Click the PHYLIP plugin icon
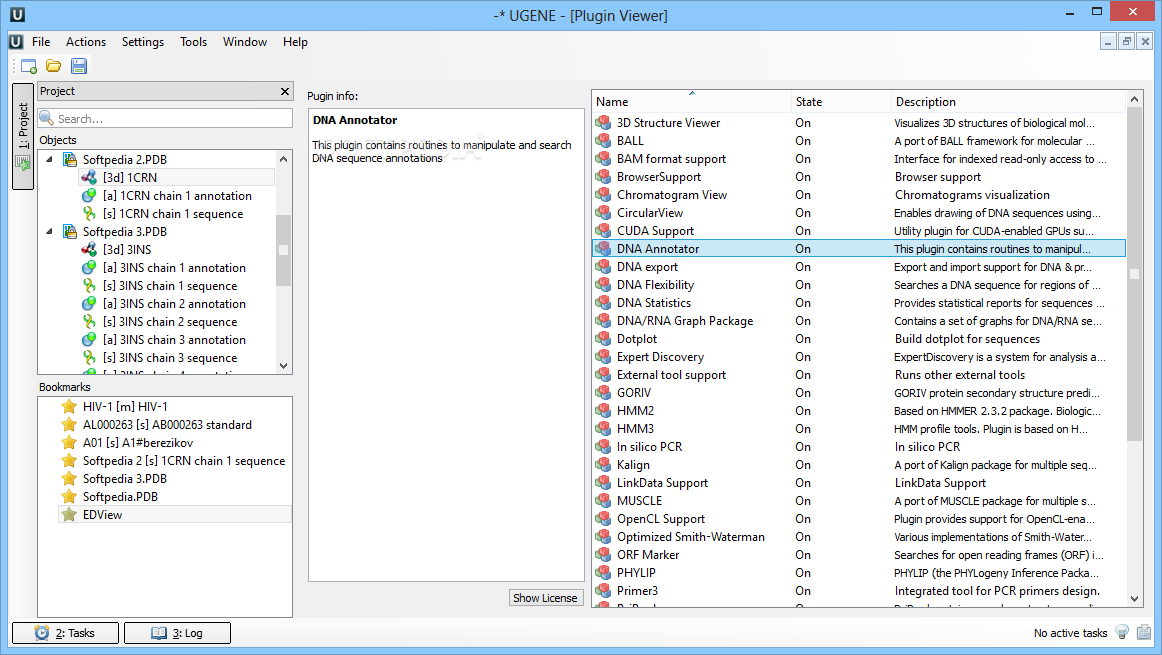 pyautogui.click(x=604, y=573)
